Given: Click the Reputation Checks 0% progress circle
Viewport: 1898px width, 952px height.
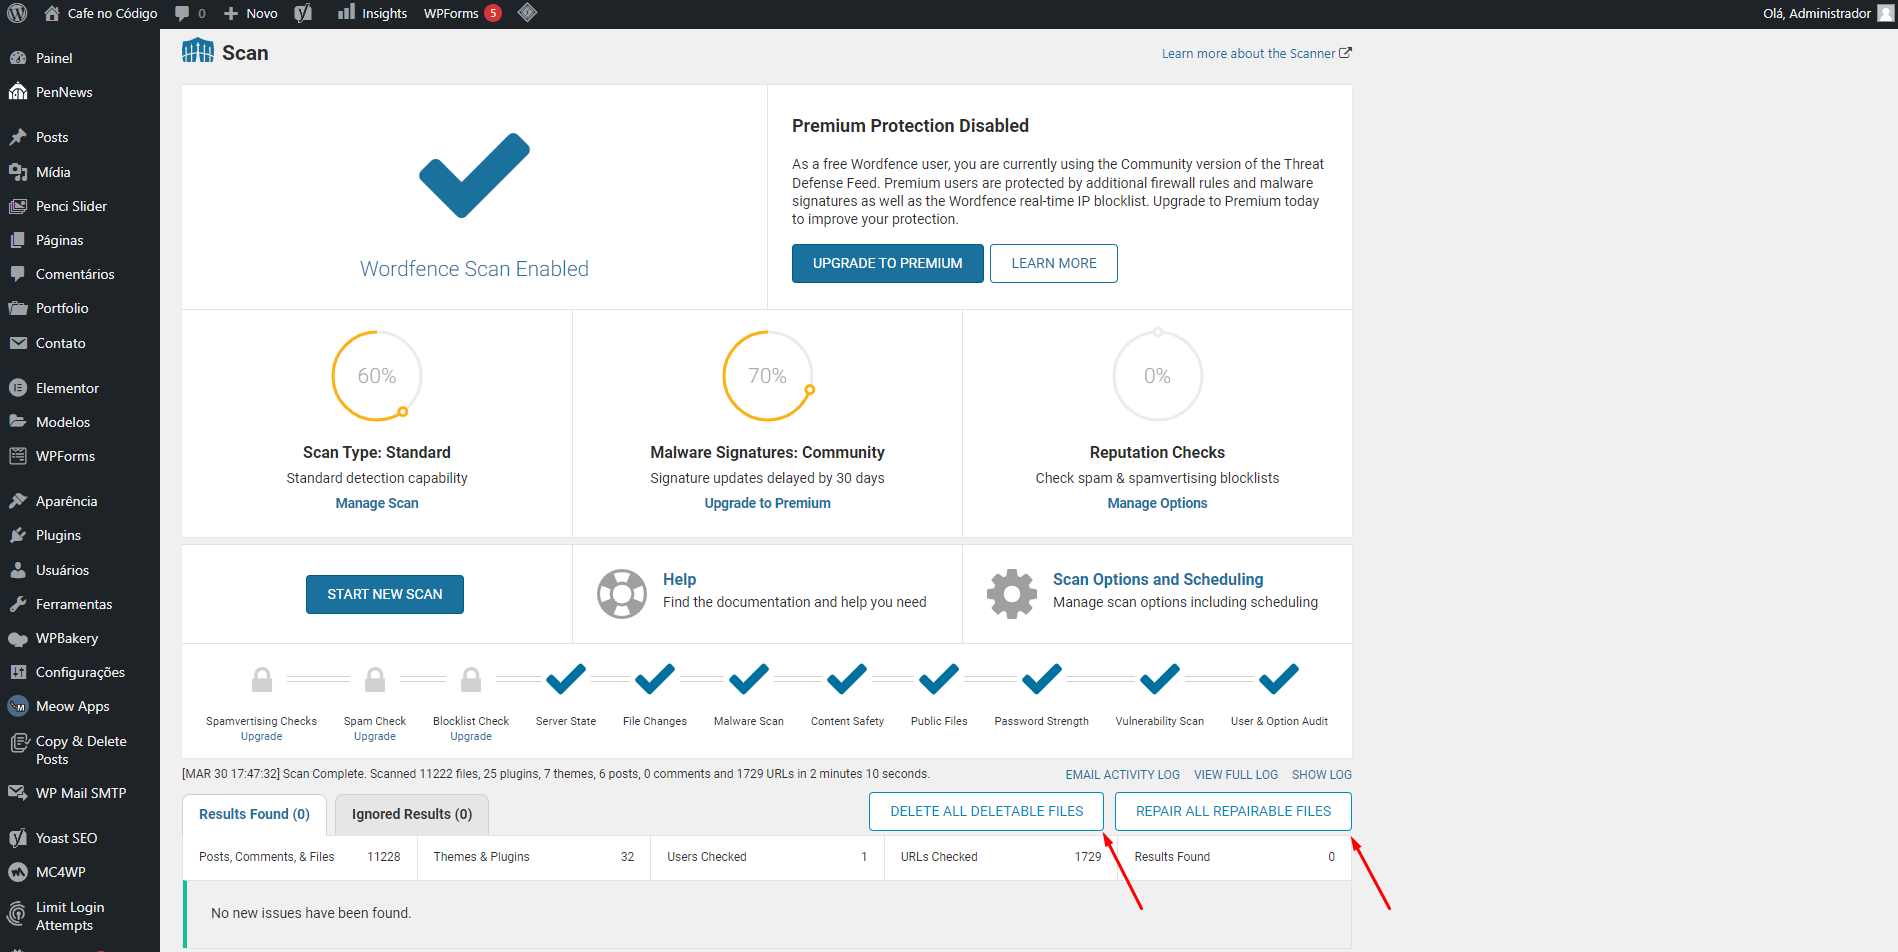Looking at the screenshot, I should pos(1158,376).
